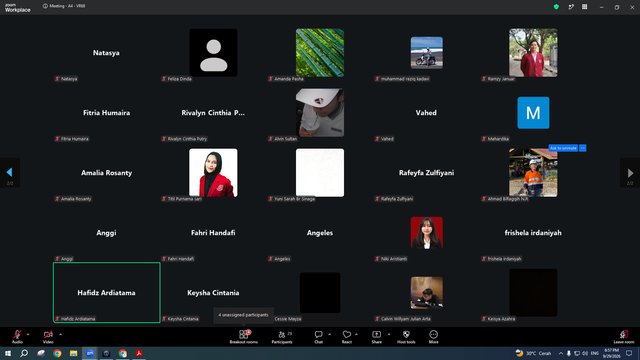This screenshot has height=360, width=640.
Task: Open the three-dot menu beside Ask to unmute
Action: [x=583, y=148]
